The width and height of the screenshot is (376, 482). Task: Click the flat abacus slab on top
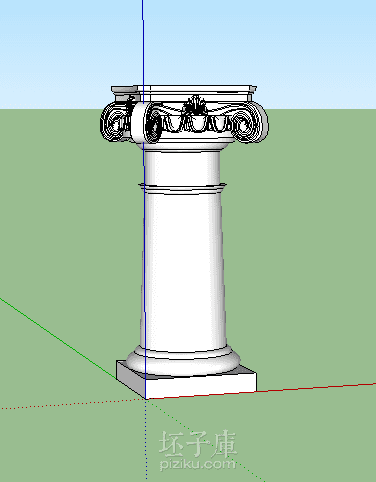(184, 90)
